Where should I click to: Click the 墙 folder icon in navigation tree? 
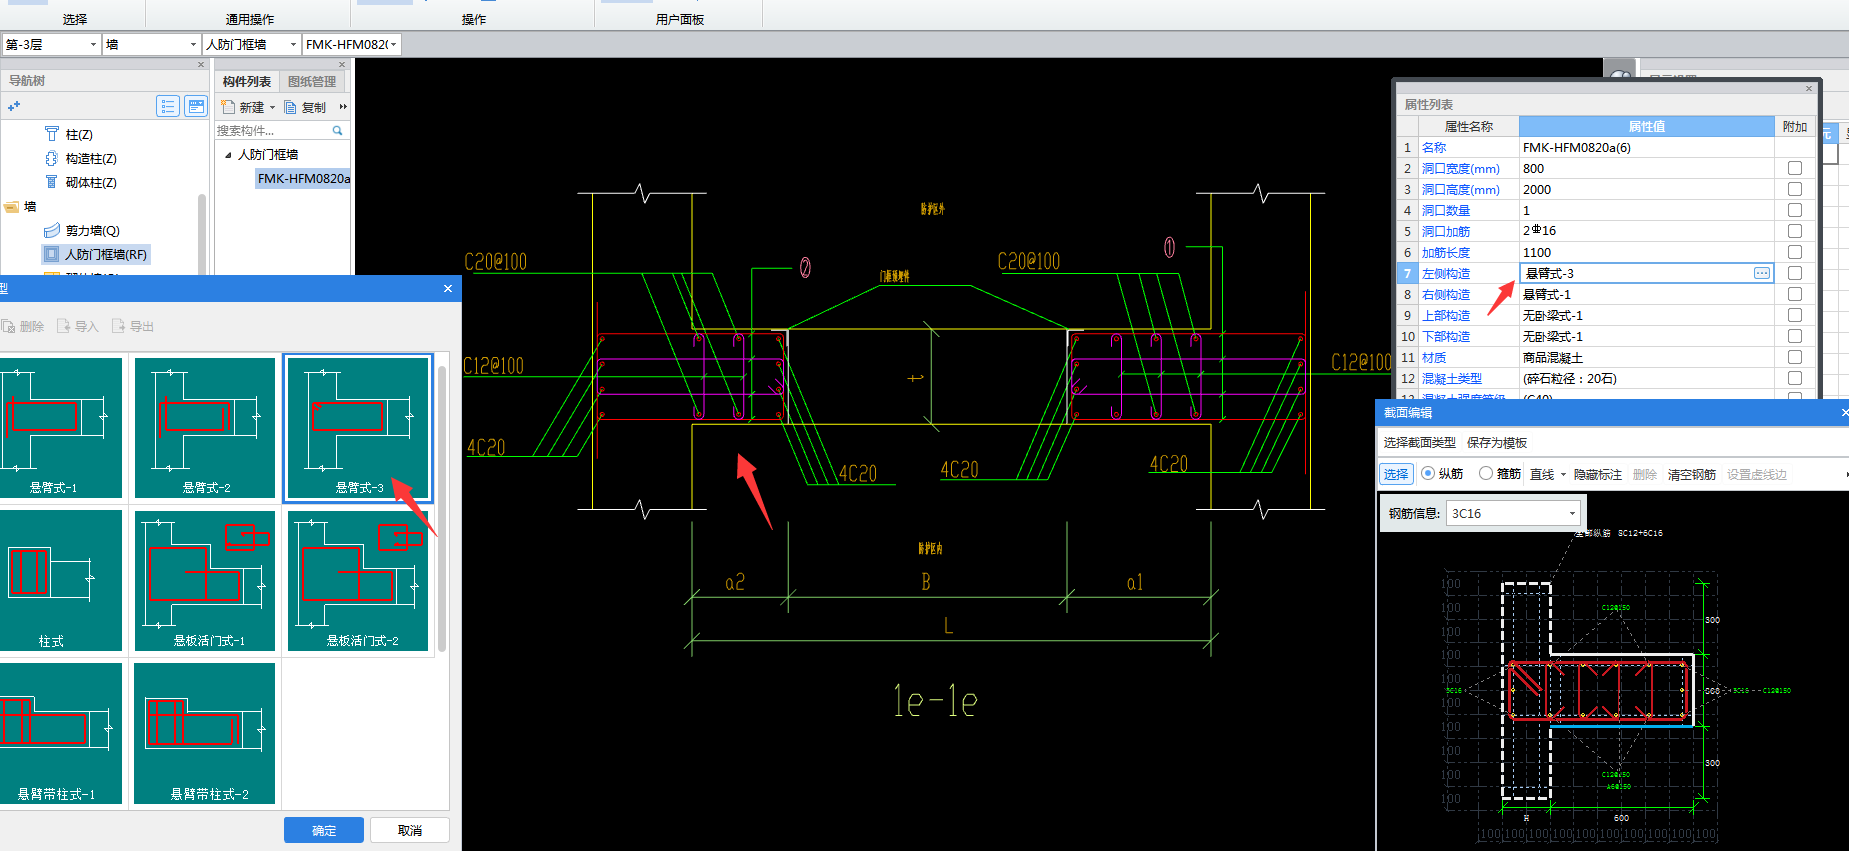(x=12, y=207)
